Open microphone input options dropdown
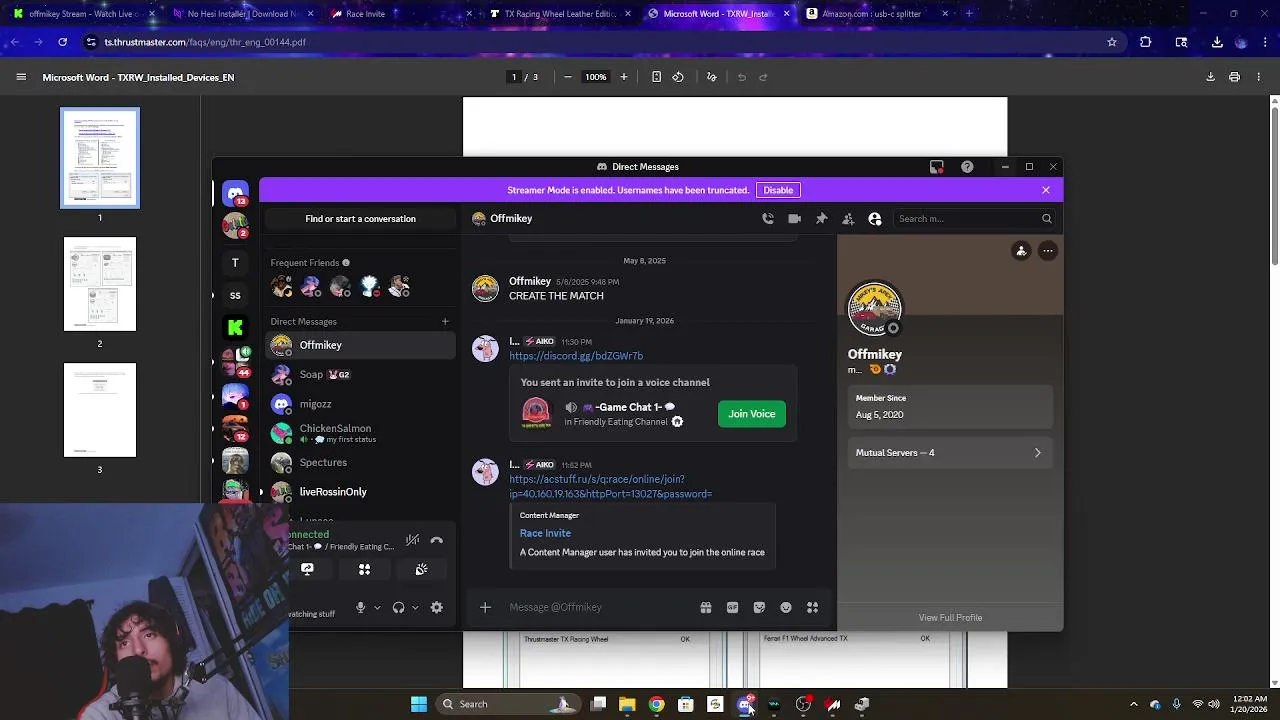The image size is (1280, 720). (377, 607)
